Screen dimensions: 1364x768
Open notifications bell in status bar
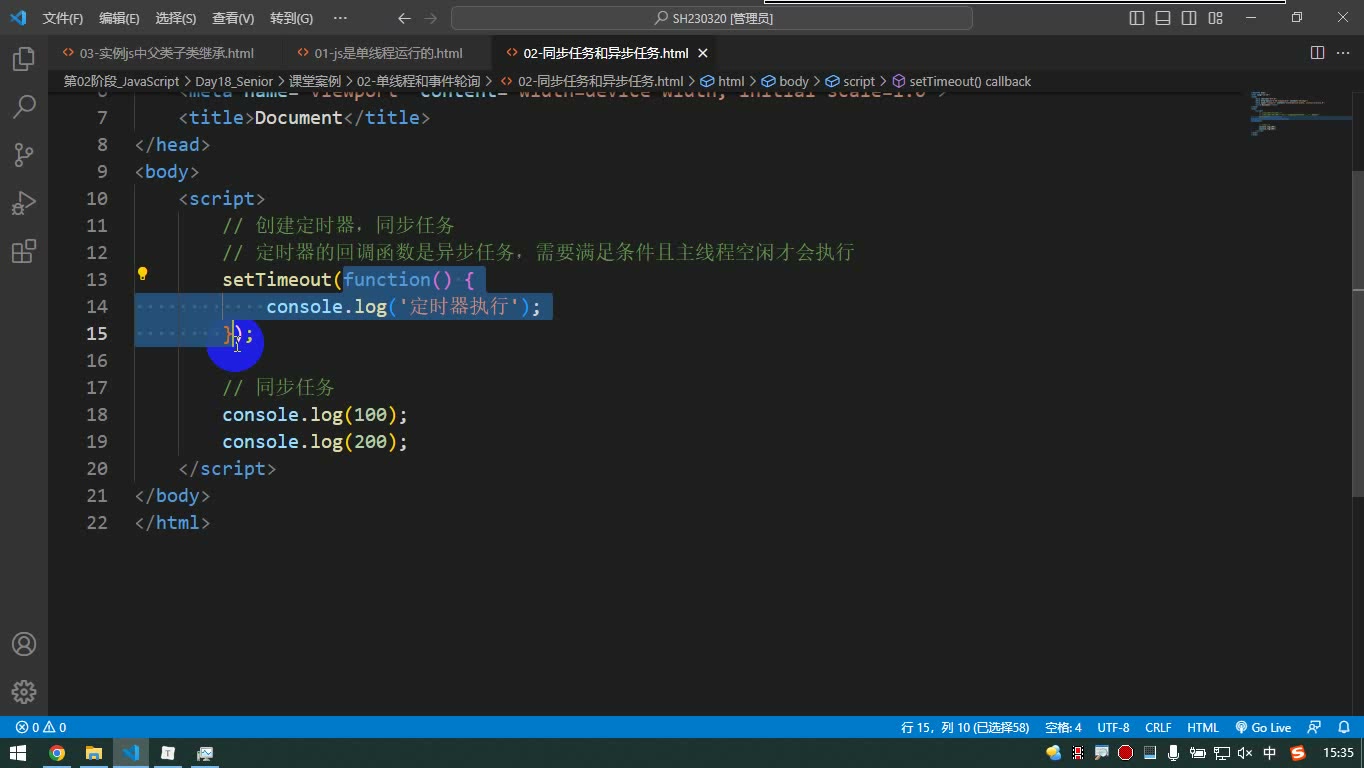[1343, 728]
